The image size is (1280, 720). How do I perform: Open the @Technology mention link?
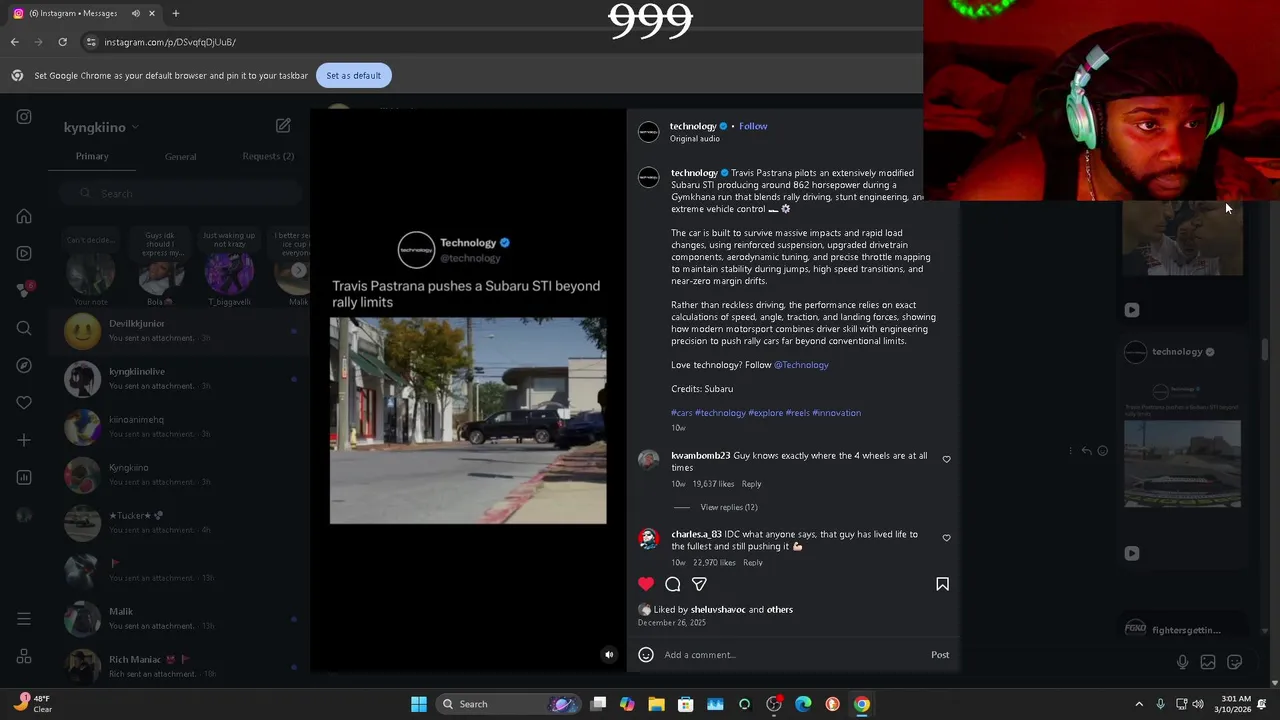[801, 365]
